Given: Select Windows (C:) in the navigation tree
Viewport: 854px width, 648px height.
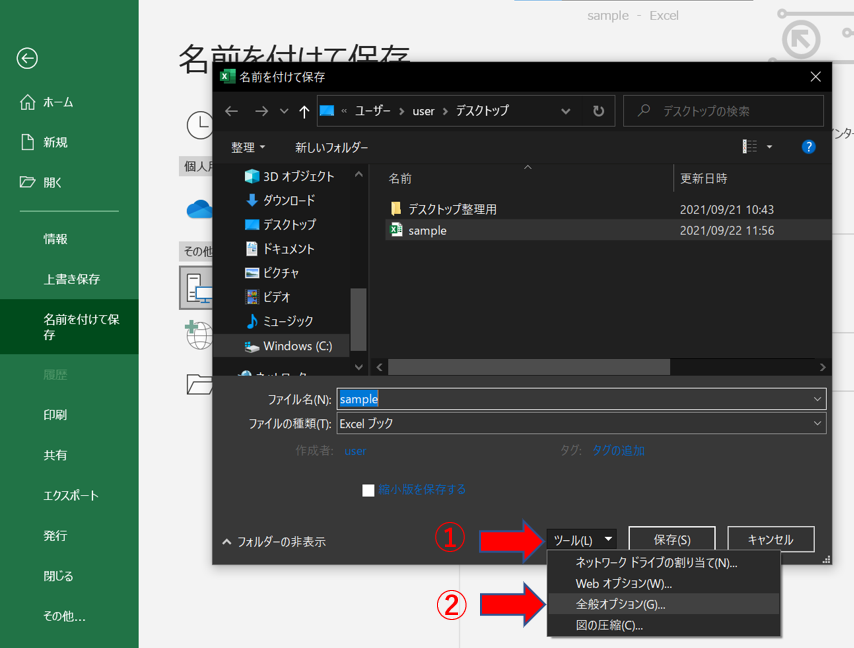Looking at the screenshot, I should click(x=297, y=346).
